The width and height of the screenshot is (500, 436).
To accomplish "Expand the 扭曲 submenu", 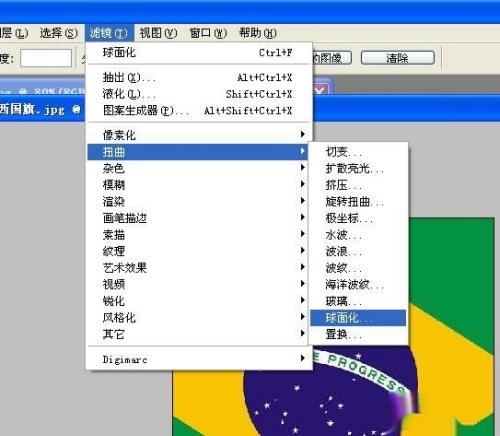I will coord(197,152).
